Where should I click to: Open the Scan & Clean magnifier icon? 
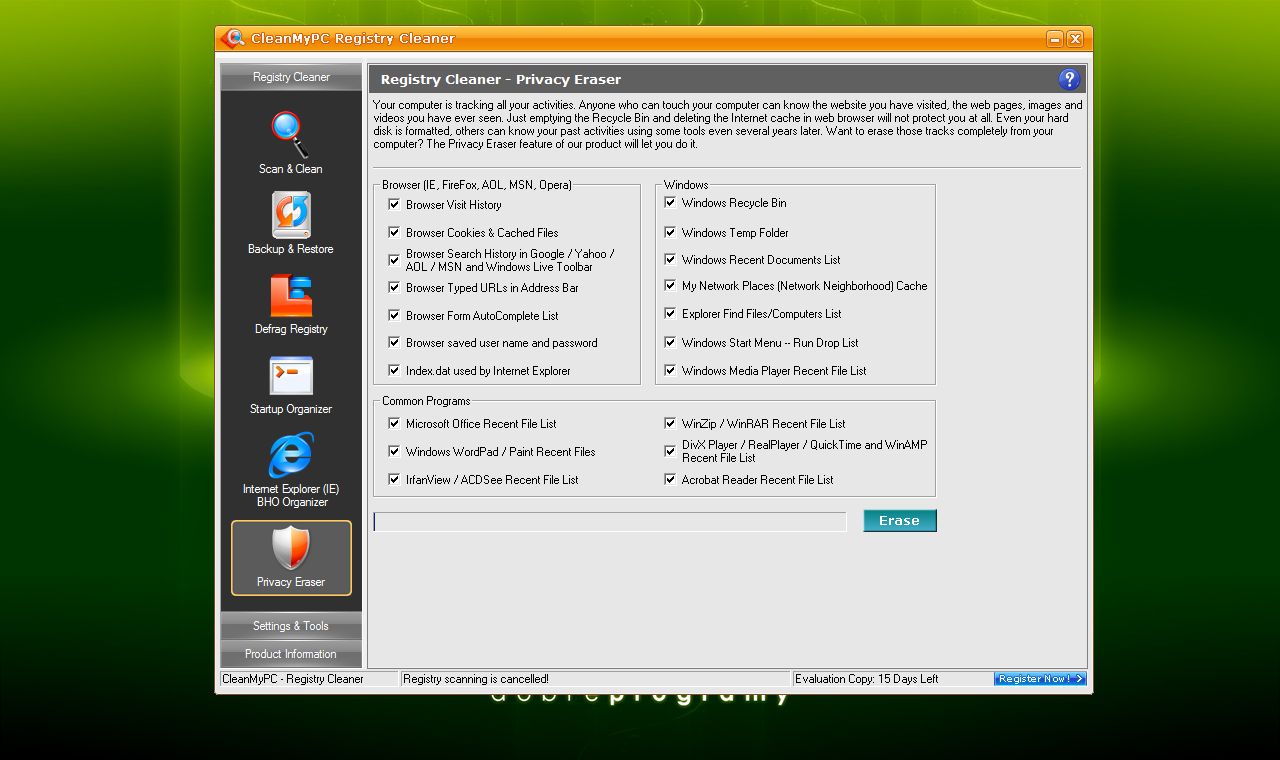[x=290, y=135]
